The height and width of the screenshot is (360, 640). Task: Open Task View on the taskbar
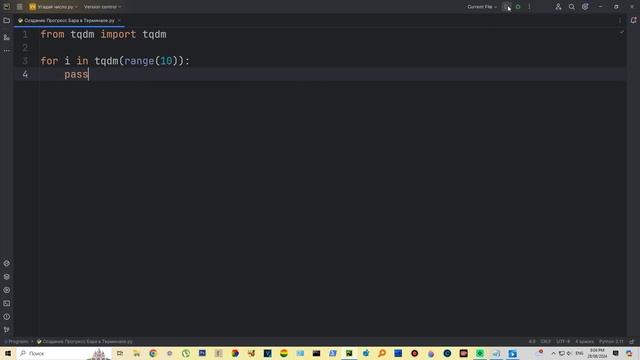(x=120, y=353)
